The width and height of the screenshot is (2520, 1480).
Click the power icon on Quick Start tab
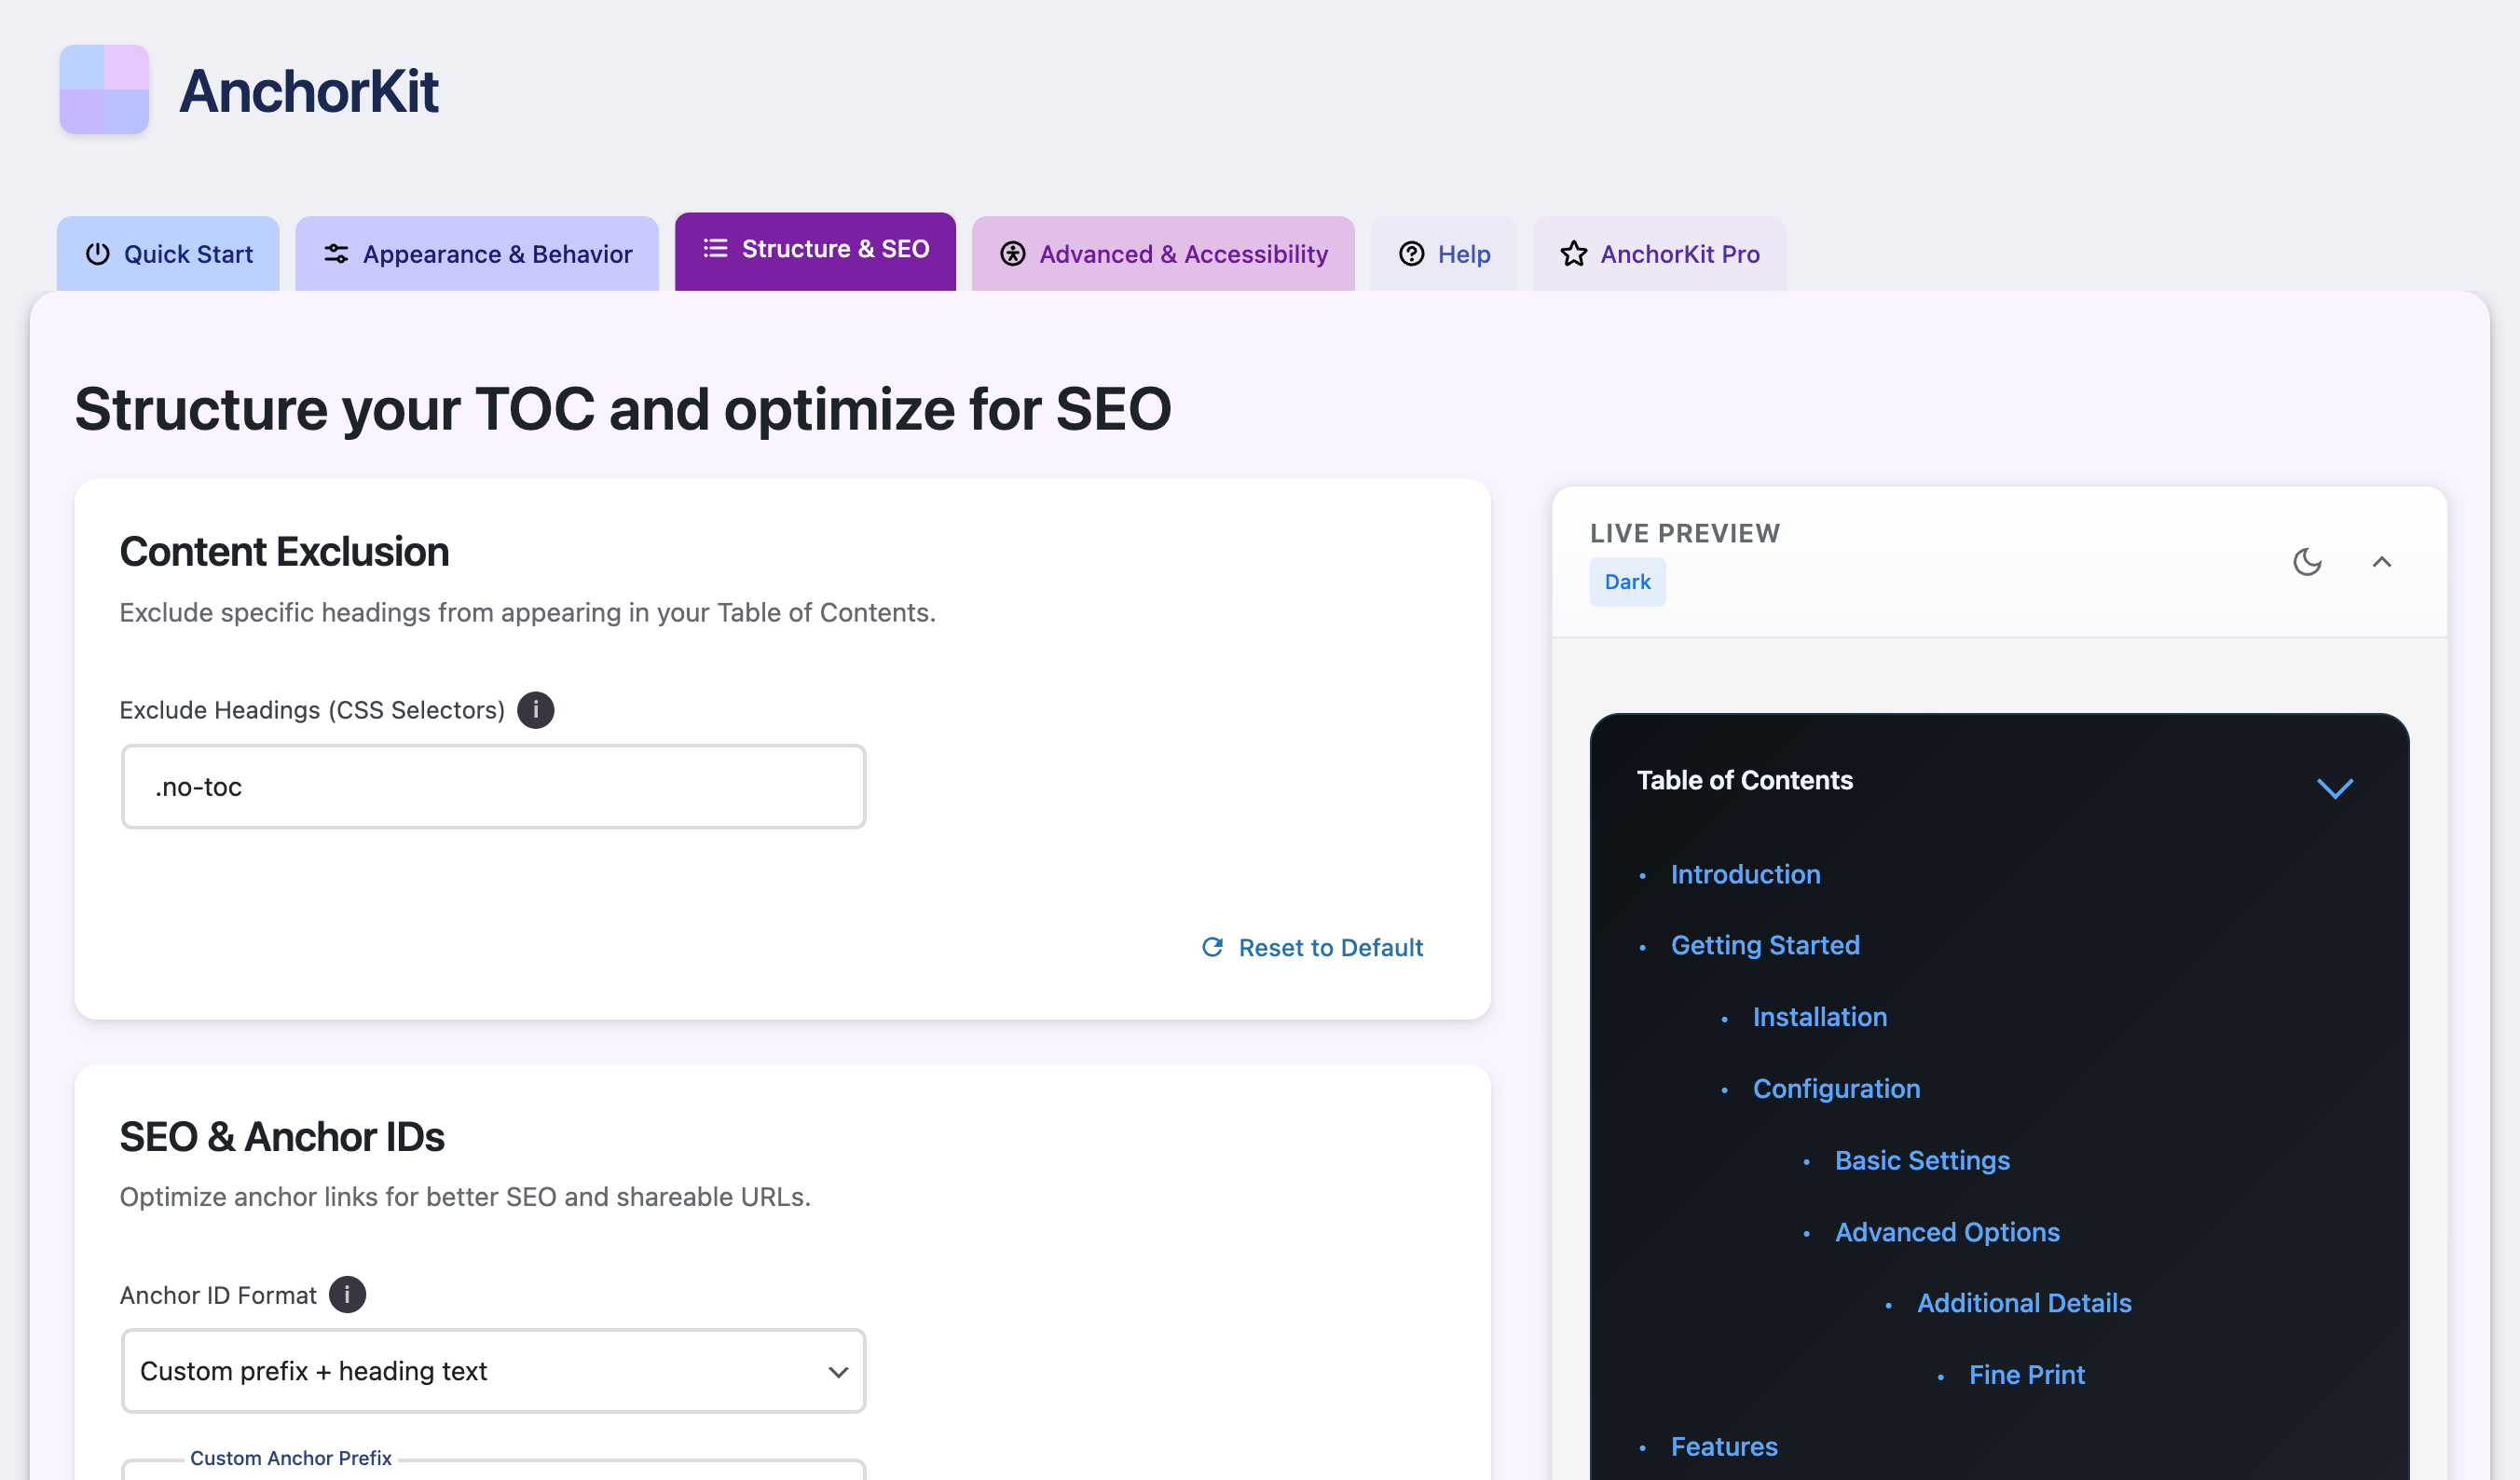(97, 254)
